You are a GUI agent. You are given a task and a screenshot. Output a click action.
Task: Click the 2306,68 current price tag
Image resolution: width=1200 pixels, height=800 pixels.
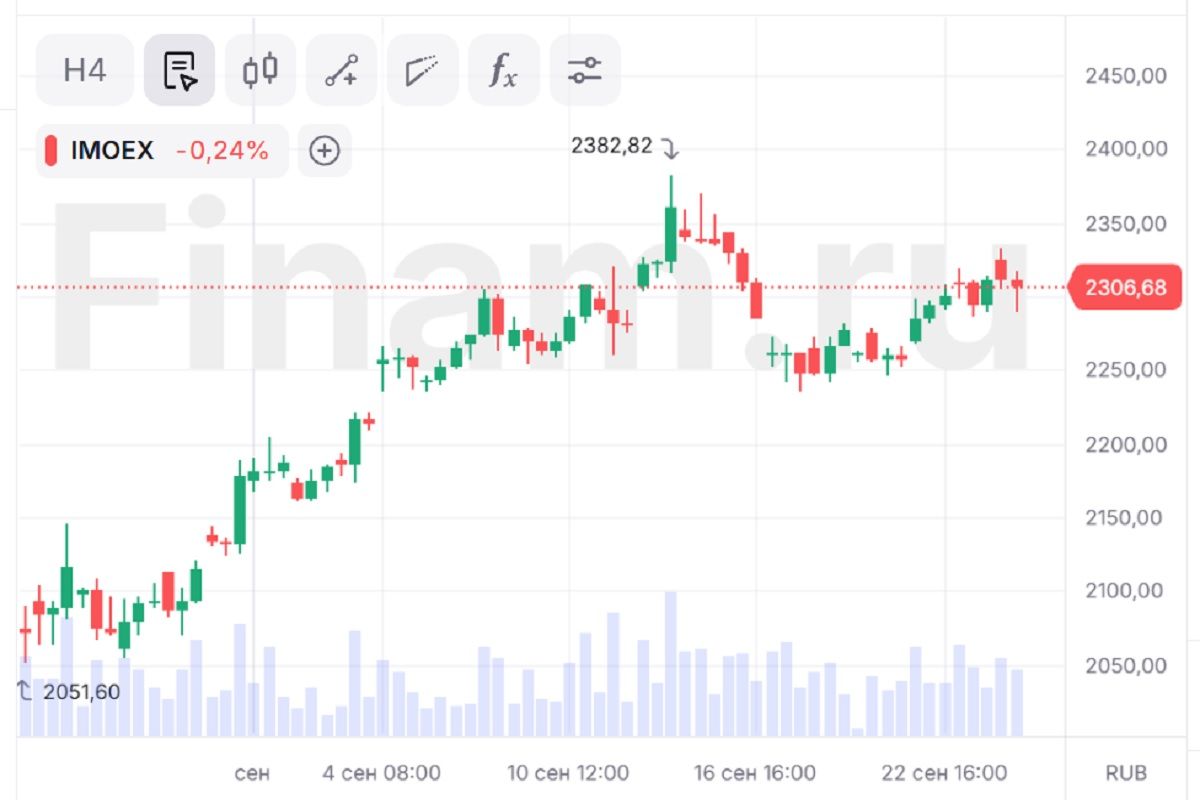click(x=1125, y=288)
